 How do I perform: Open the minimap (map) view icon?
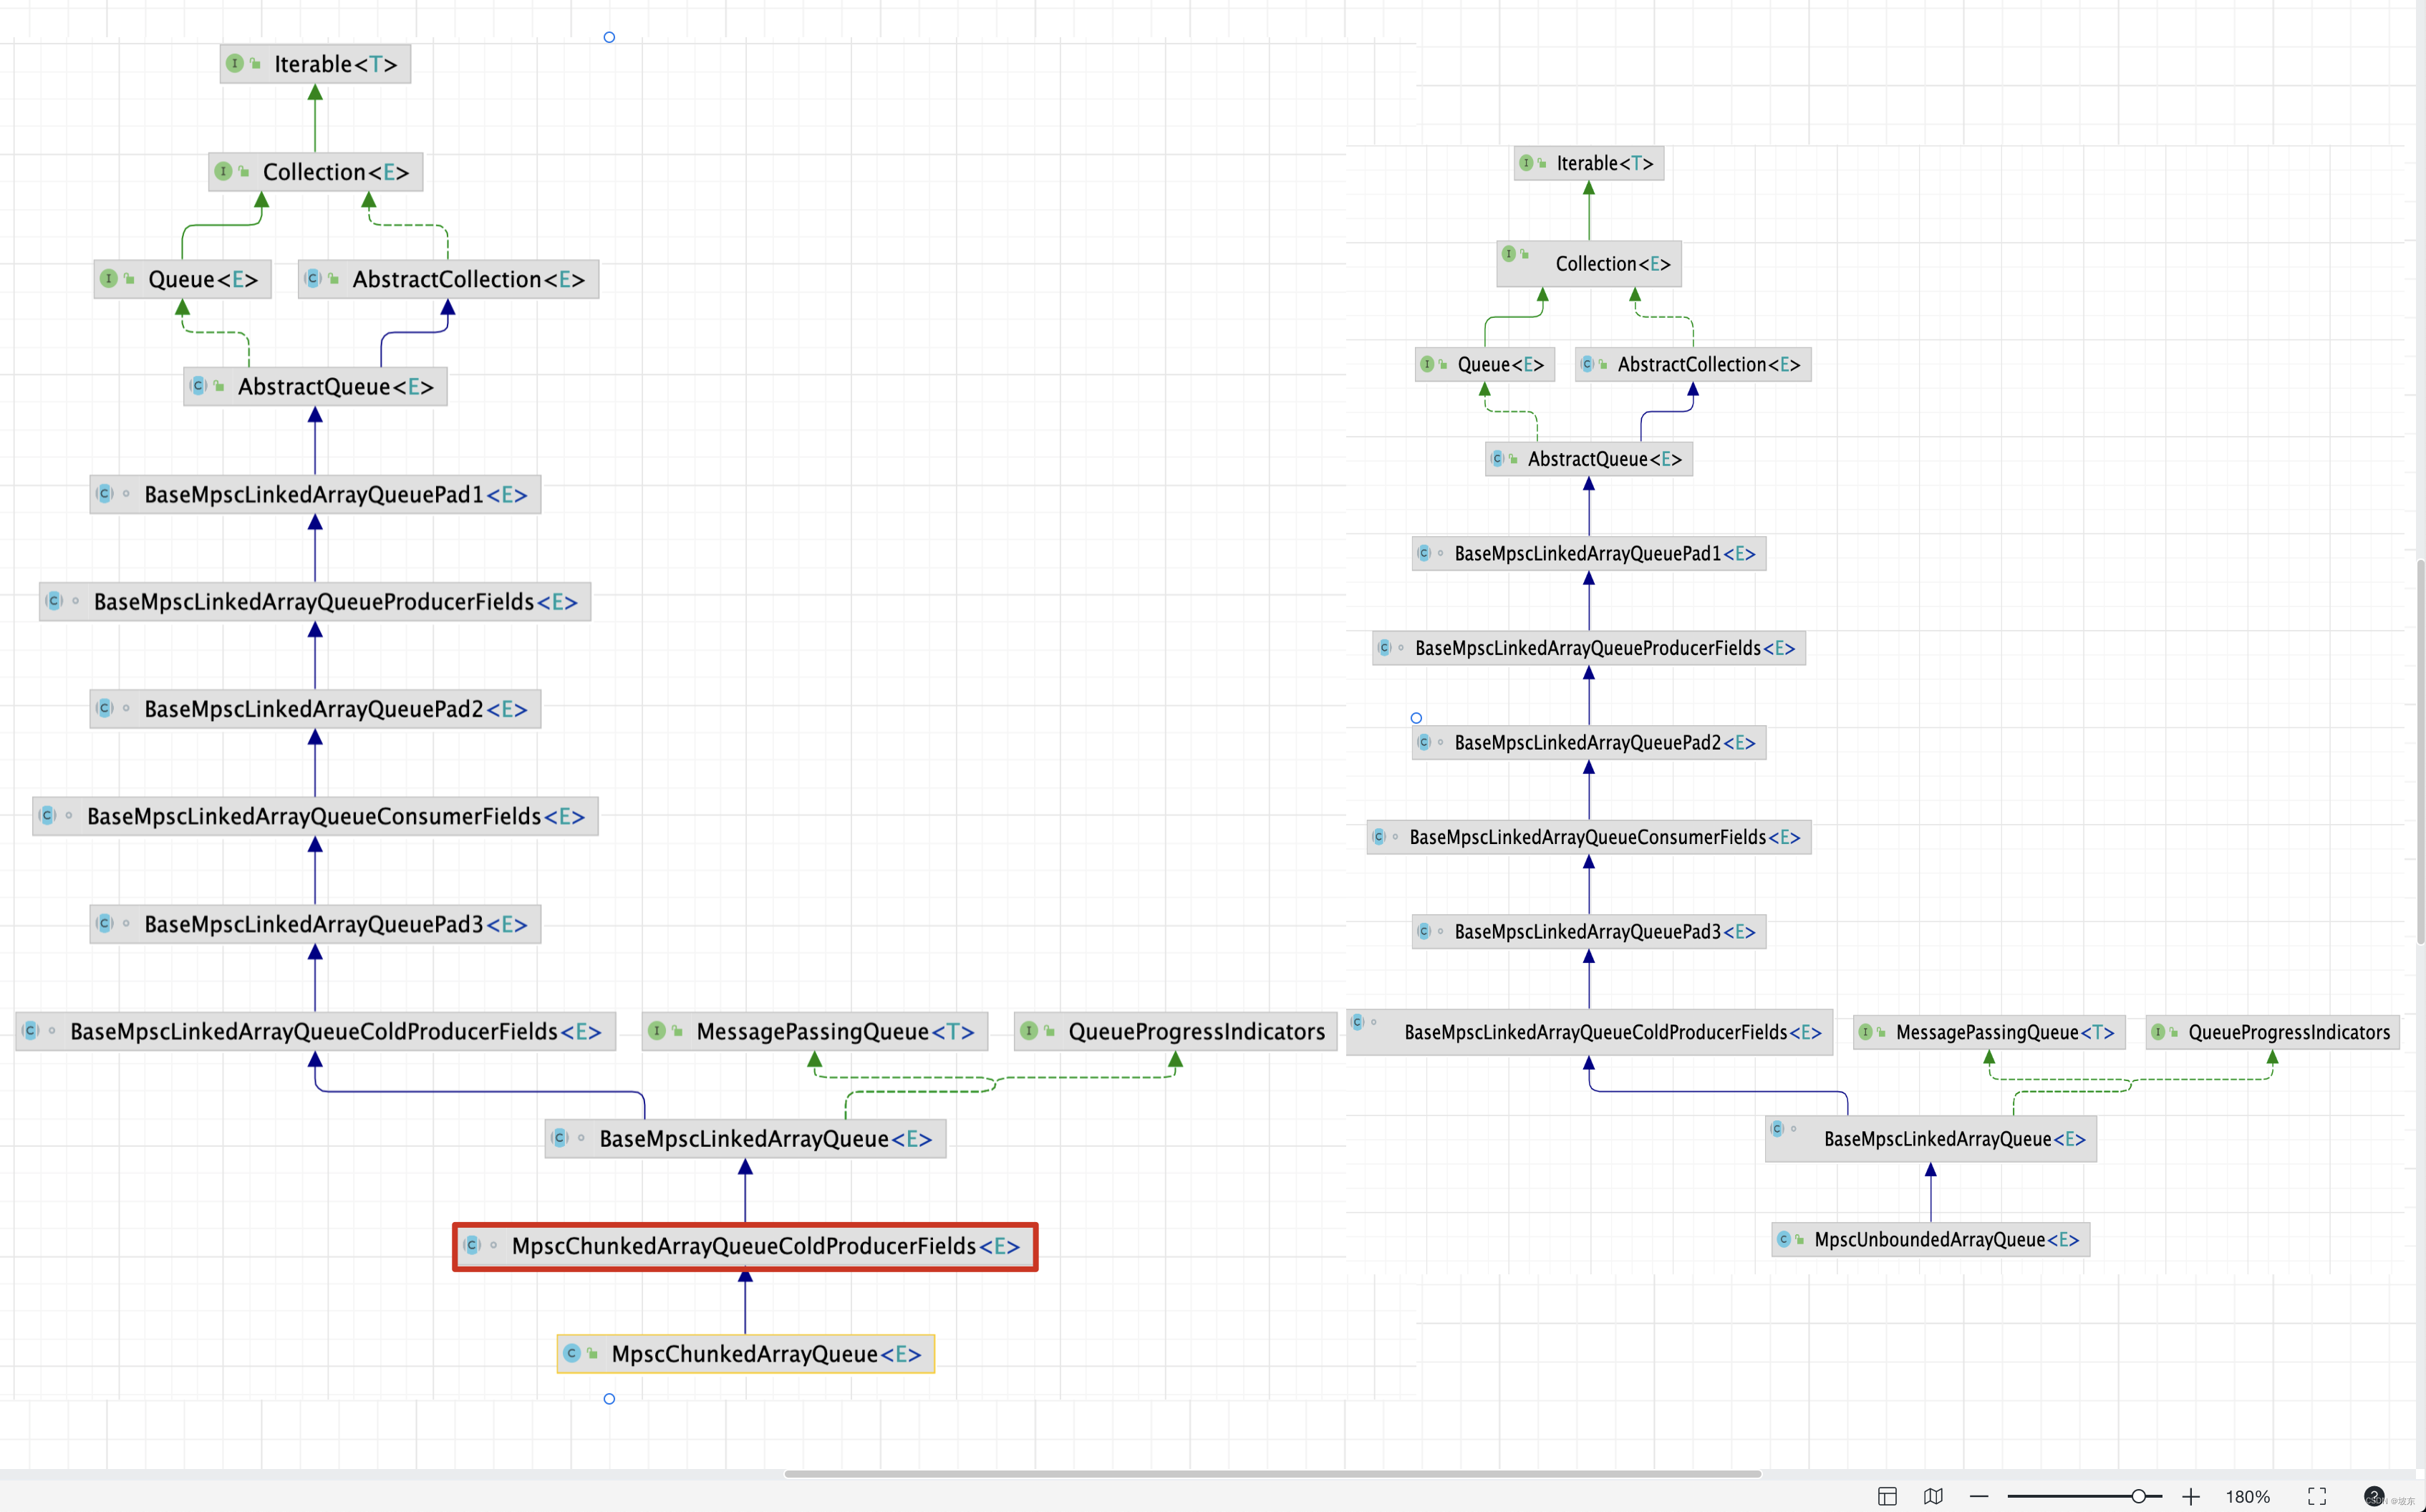[1933, 1496]
